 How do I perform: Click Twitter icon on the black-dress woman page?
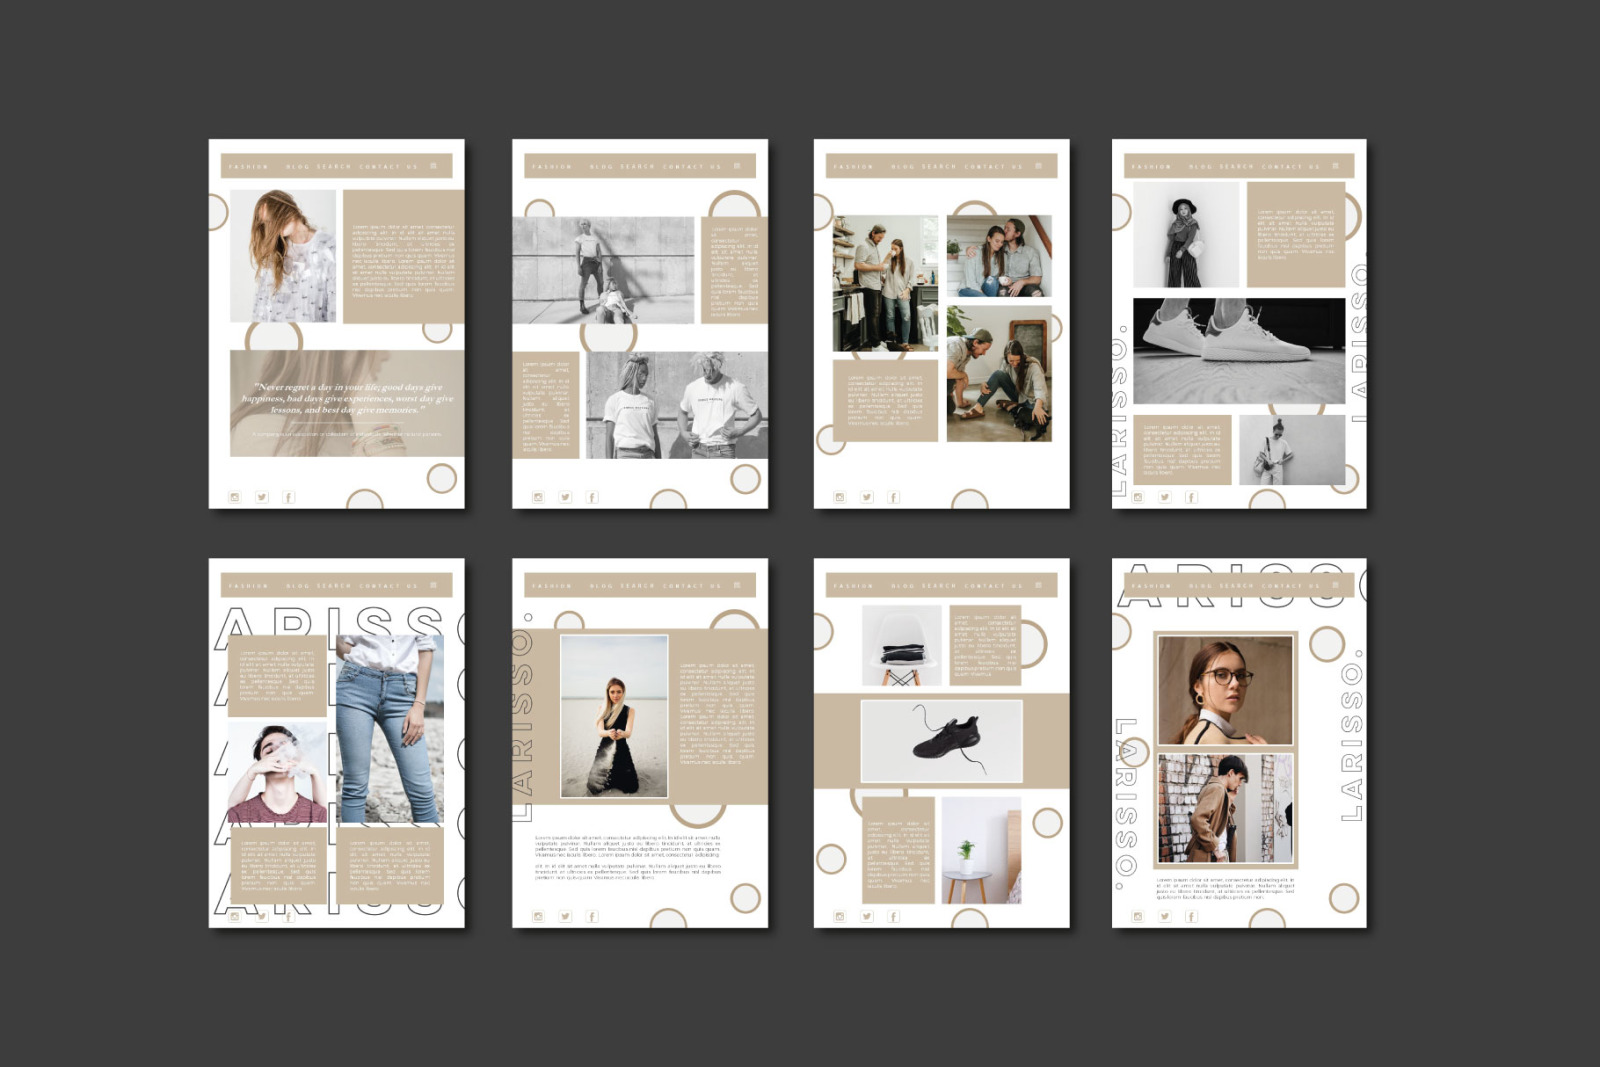[565, 916]
